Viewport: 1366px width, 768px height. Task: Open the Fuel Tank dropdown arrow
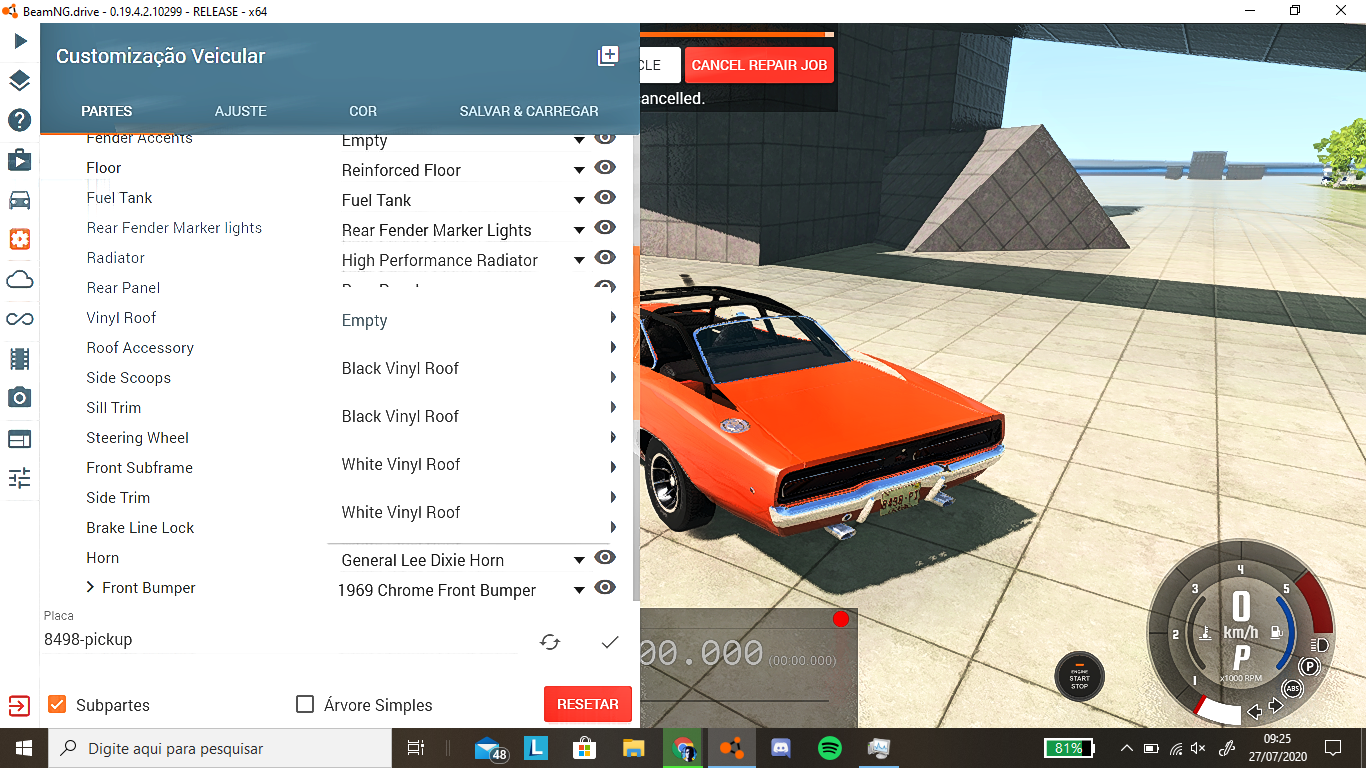click(579, 201)
